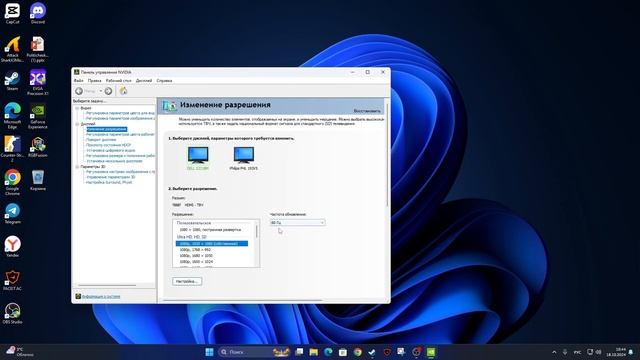The width and height of the screenshot is (640, 360).
Task: Select highlighted 1080p 1920 × 1080 resolution
Action: (211, 244)
